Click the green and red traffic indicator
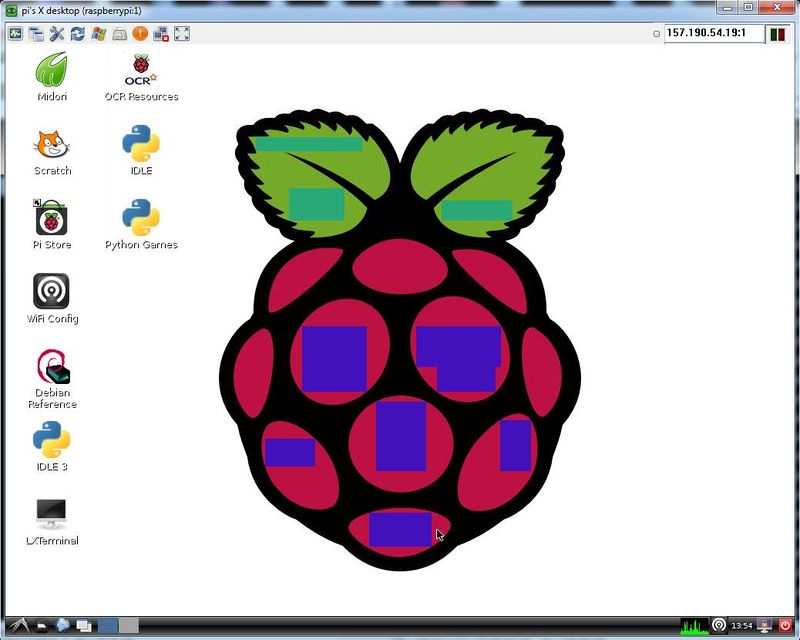The width and height of the screenshot is (800, 640). (x=778, y=34)
